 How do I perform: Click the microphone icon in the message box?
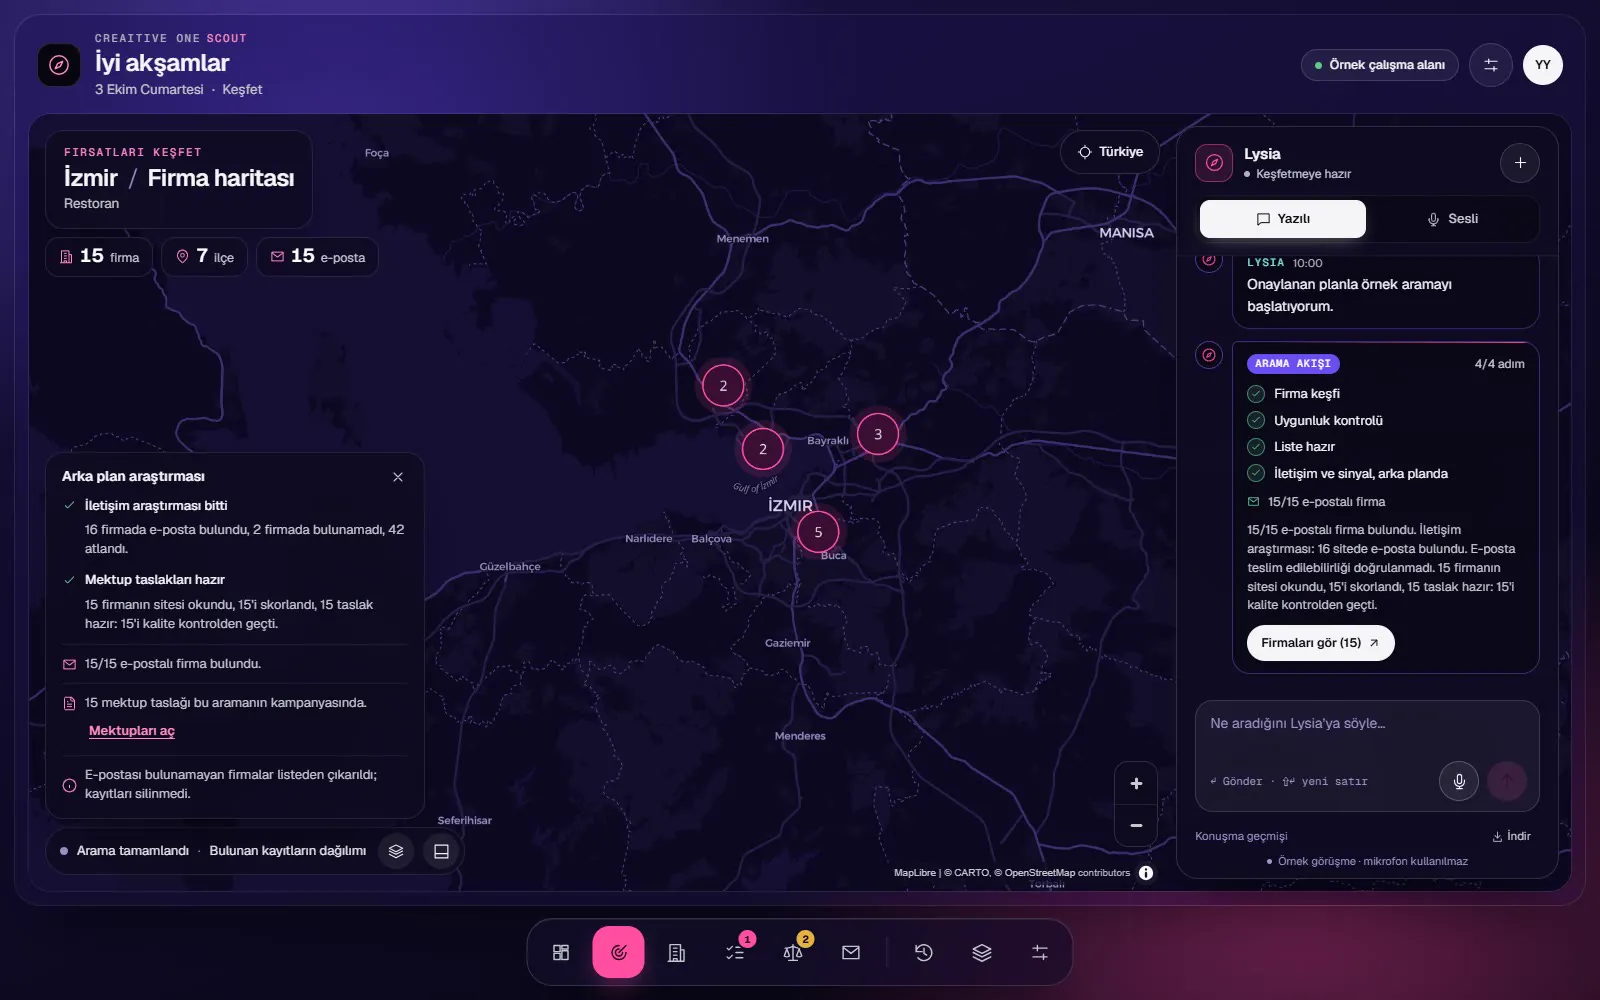(x=1459, y=781)
